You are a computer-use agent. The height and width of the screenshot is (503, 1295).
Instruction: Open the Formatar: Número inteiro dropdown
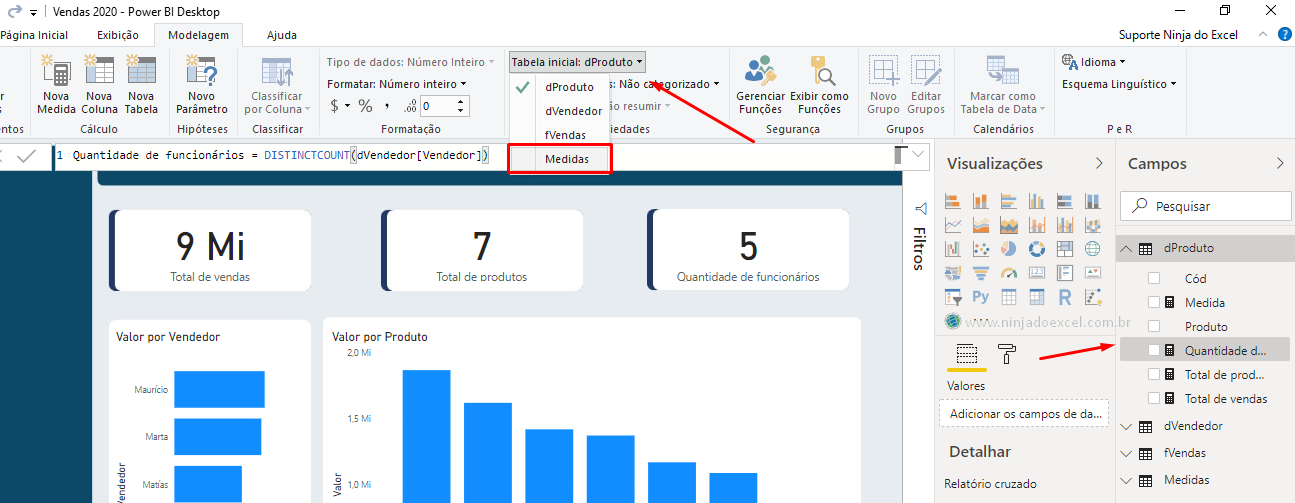(397, 84)
